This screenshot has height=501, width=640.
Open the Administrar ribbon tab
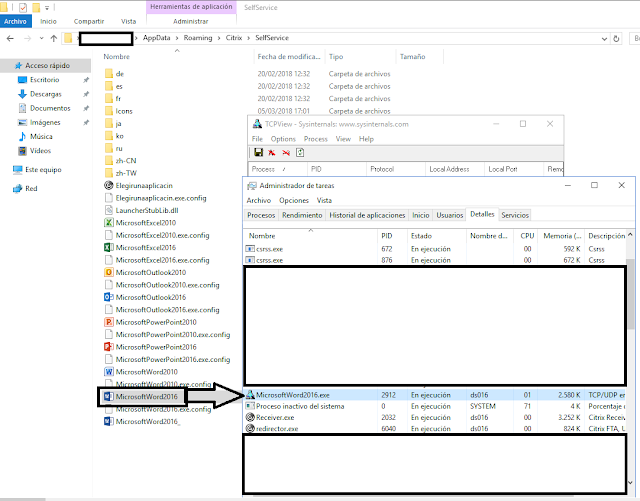click(x=191, y=21)
